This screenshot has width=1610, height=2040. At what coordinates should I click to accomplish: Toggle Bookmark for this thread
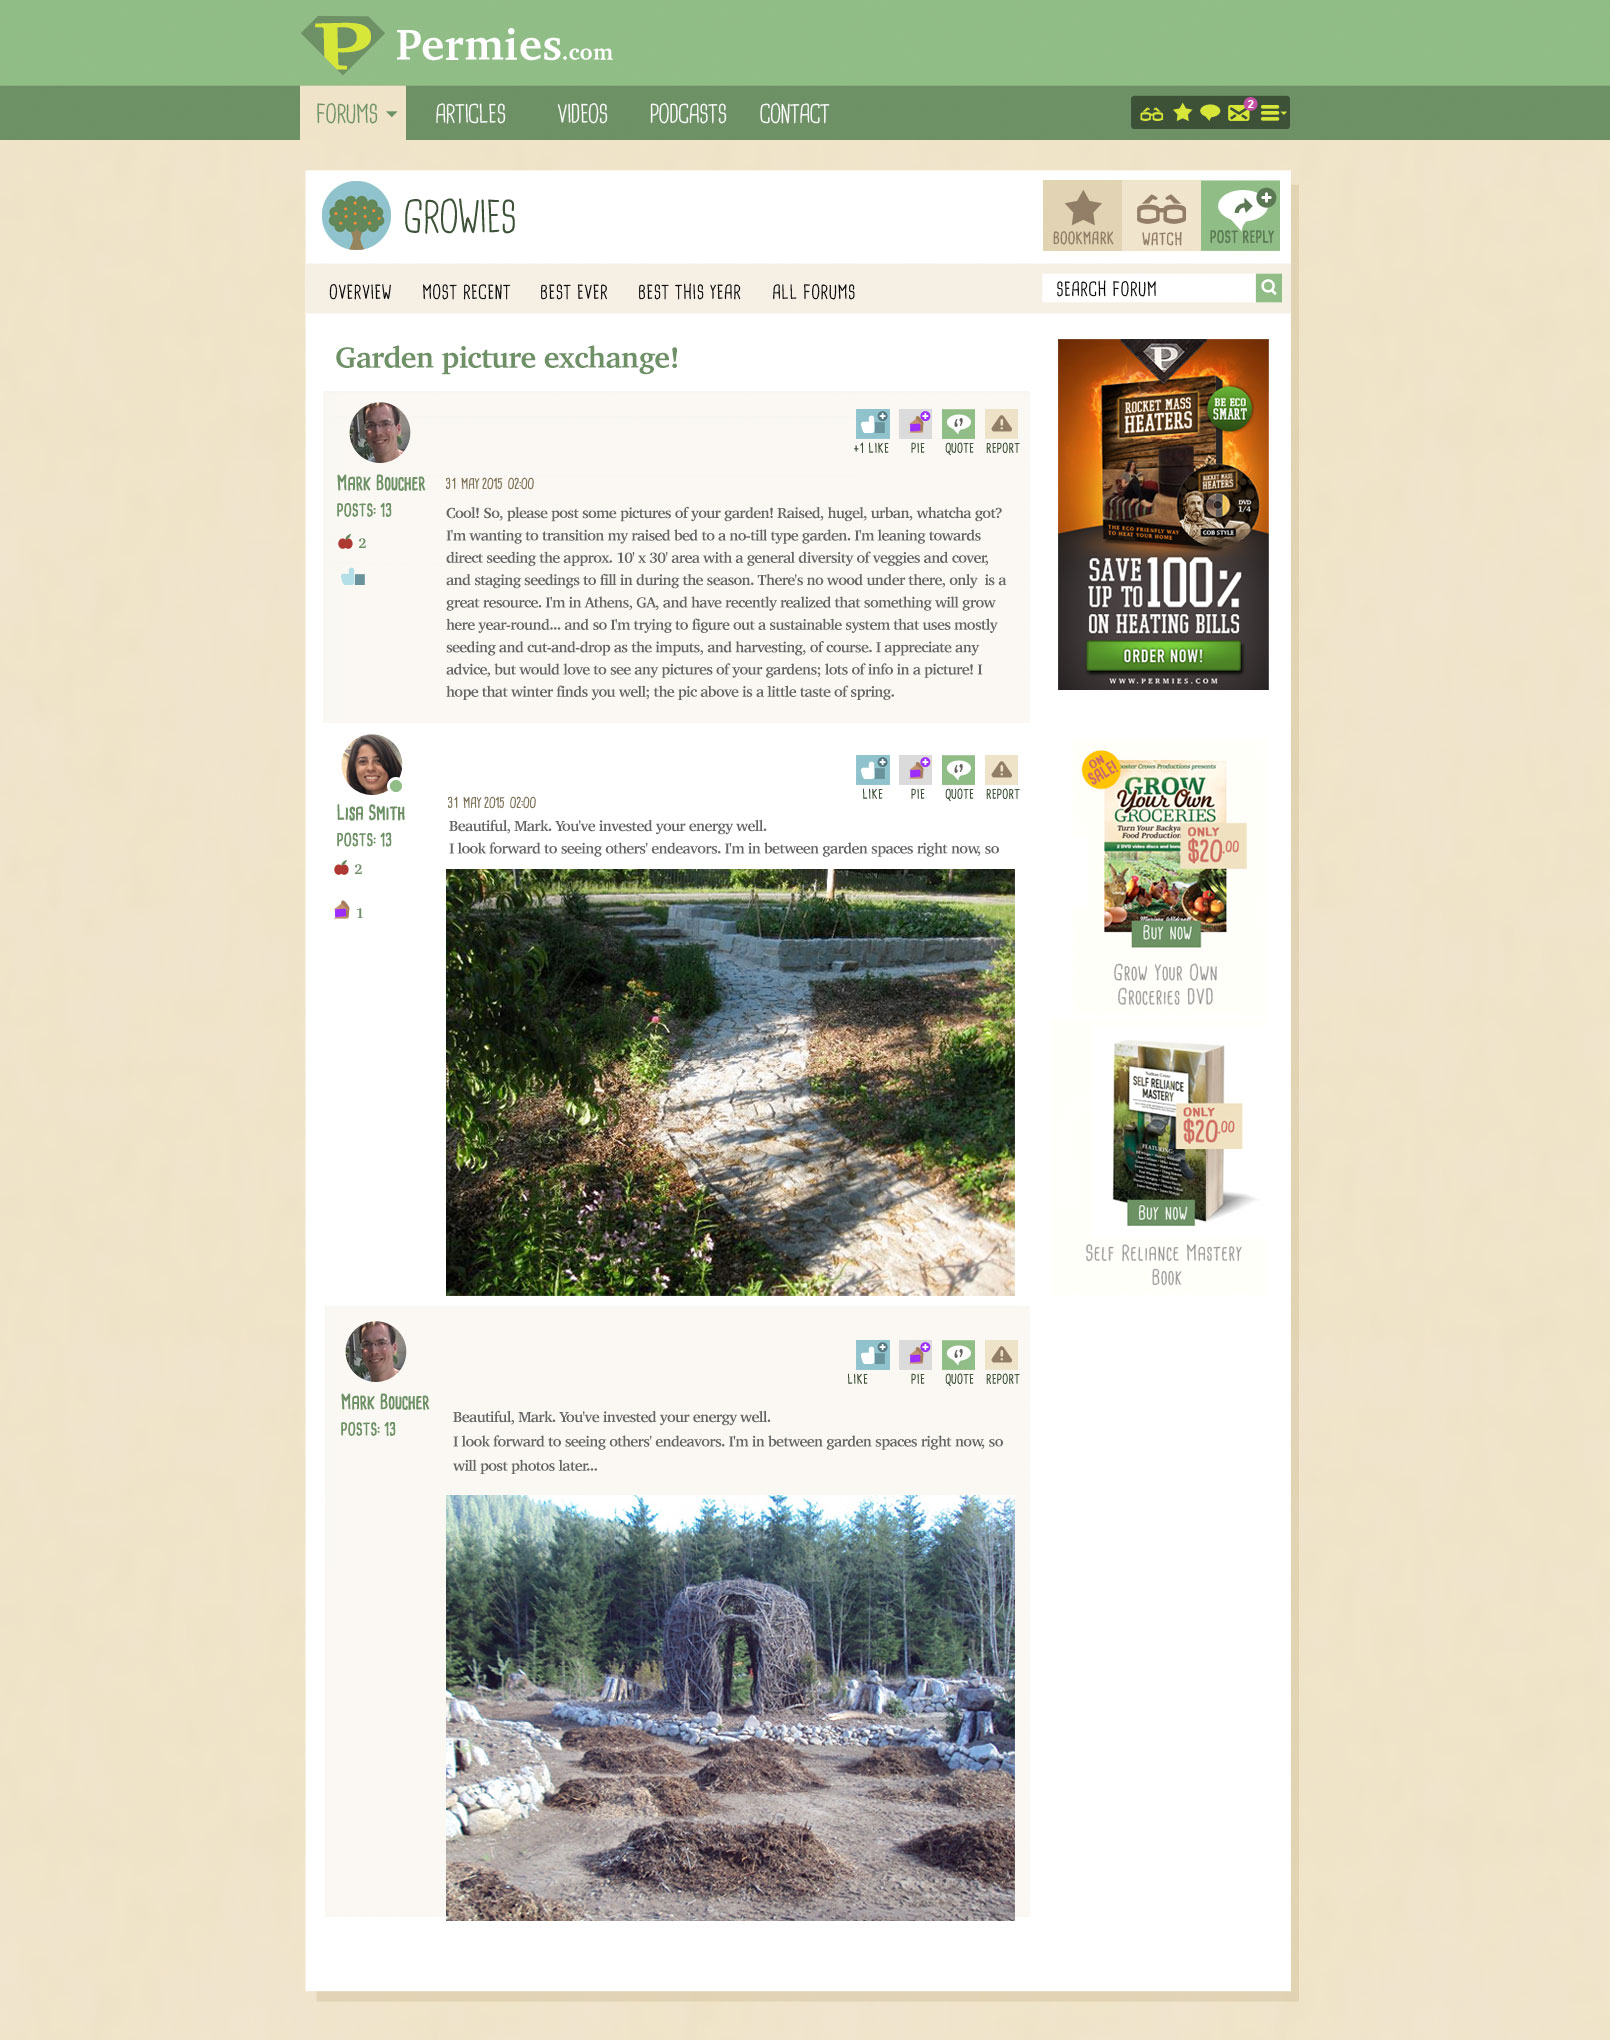pyautogui.click(x=1082, y=216)
